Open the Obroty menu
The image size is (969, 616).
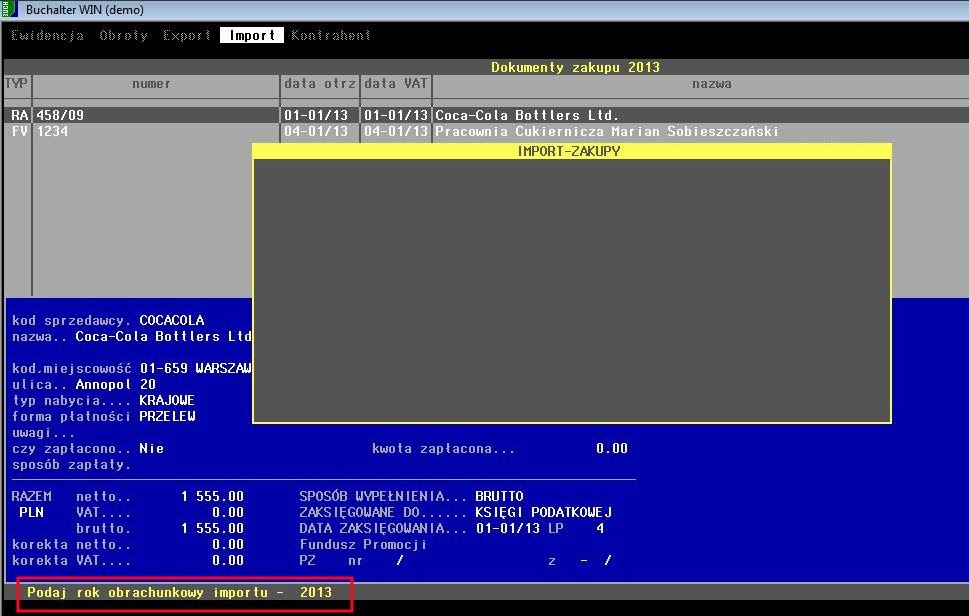coord(124,35)
